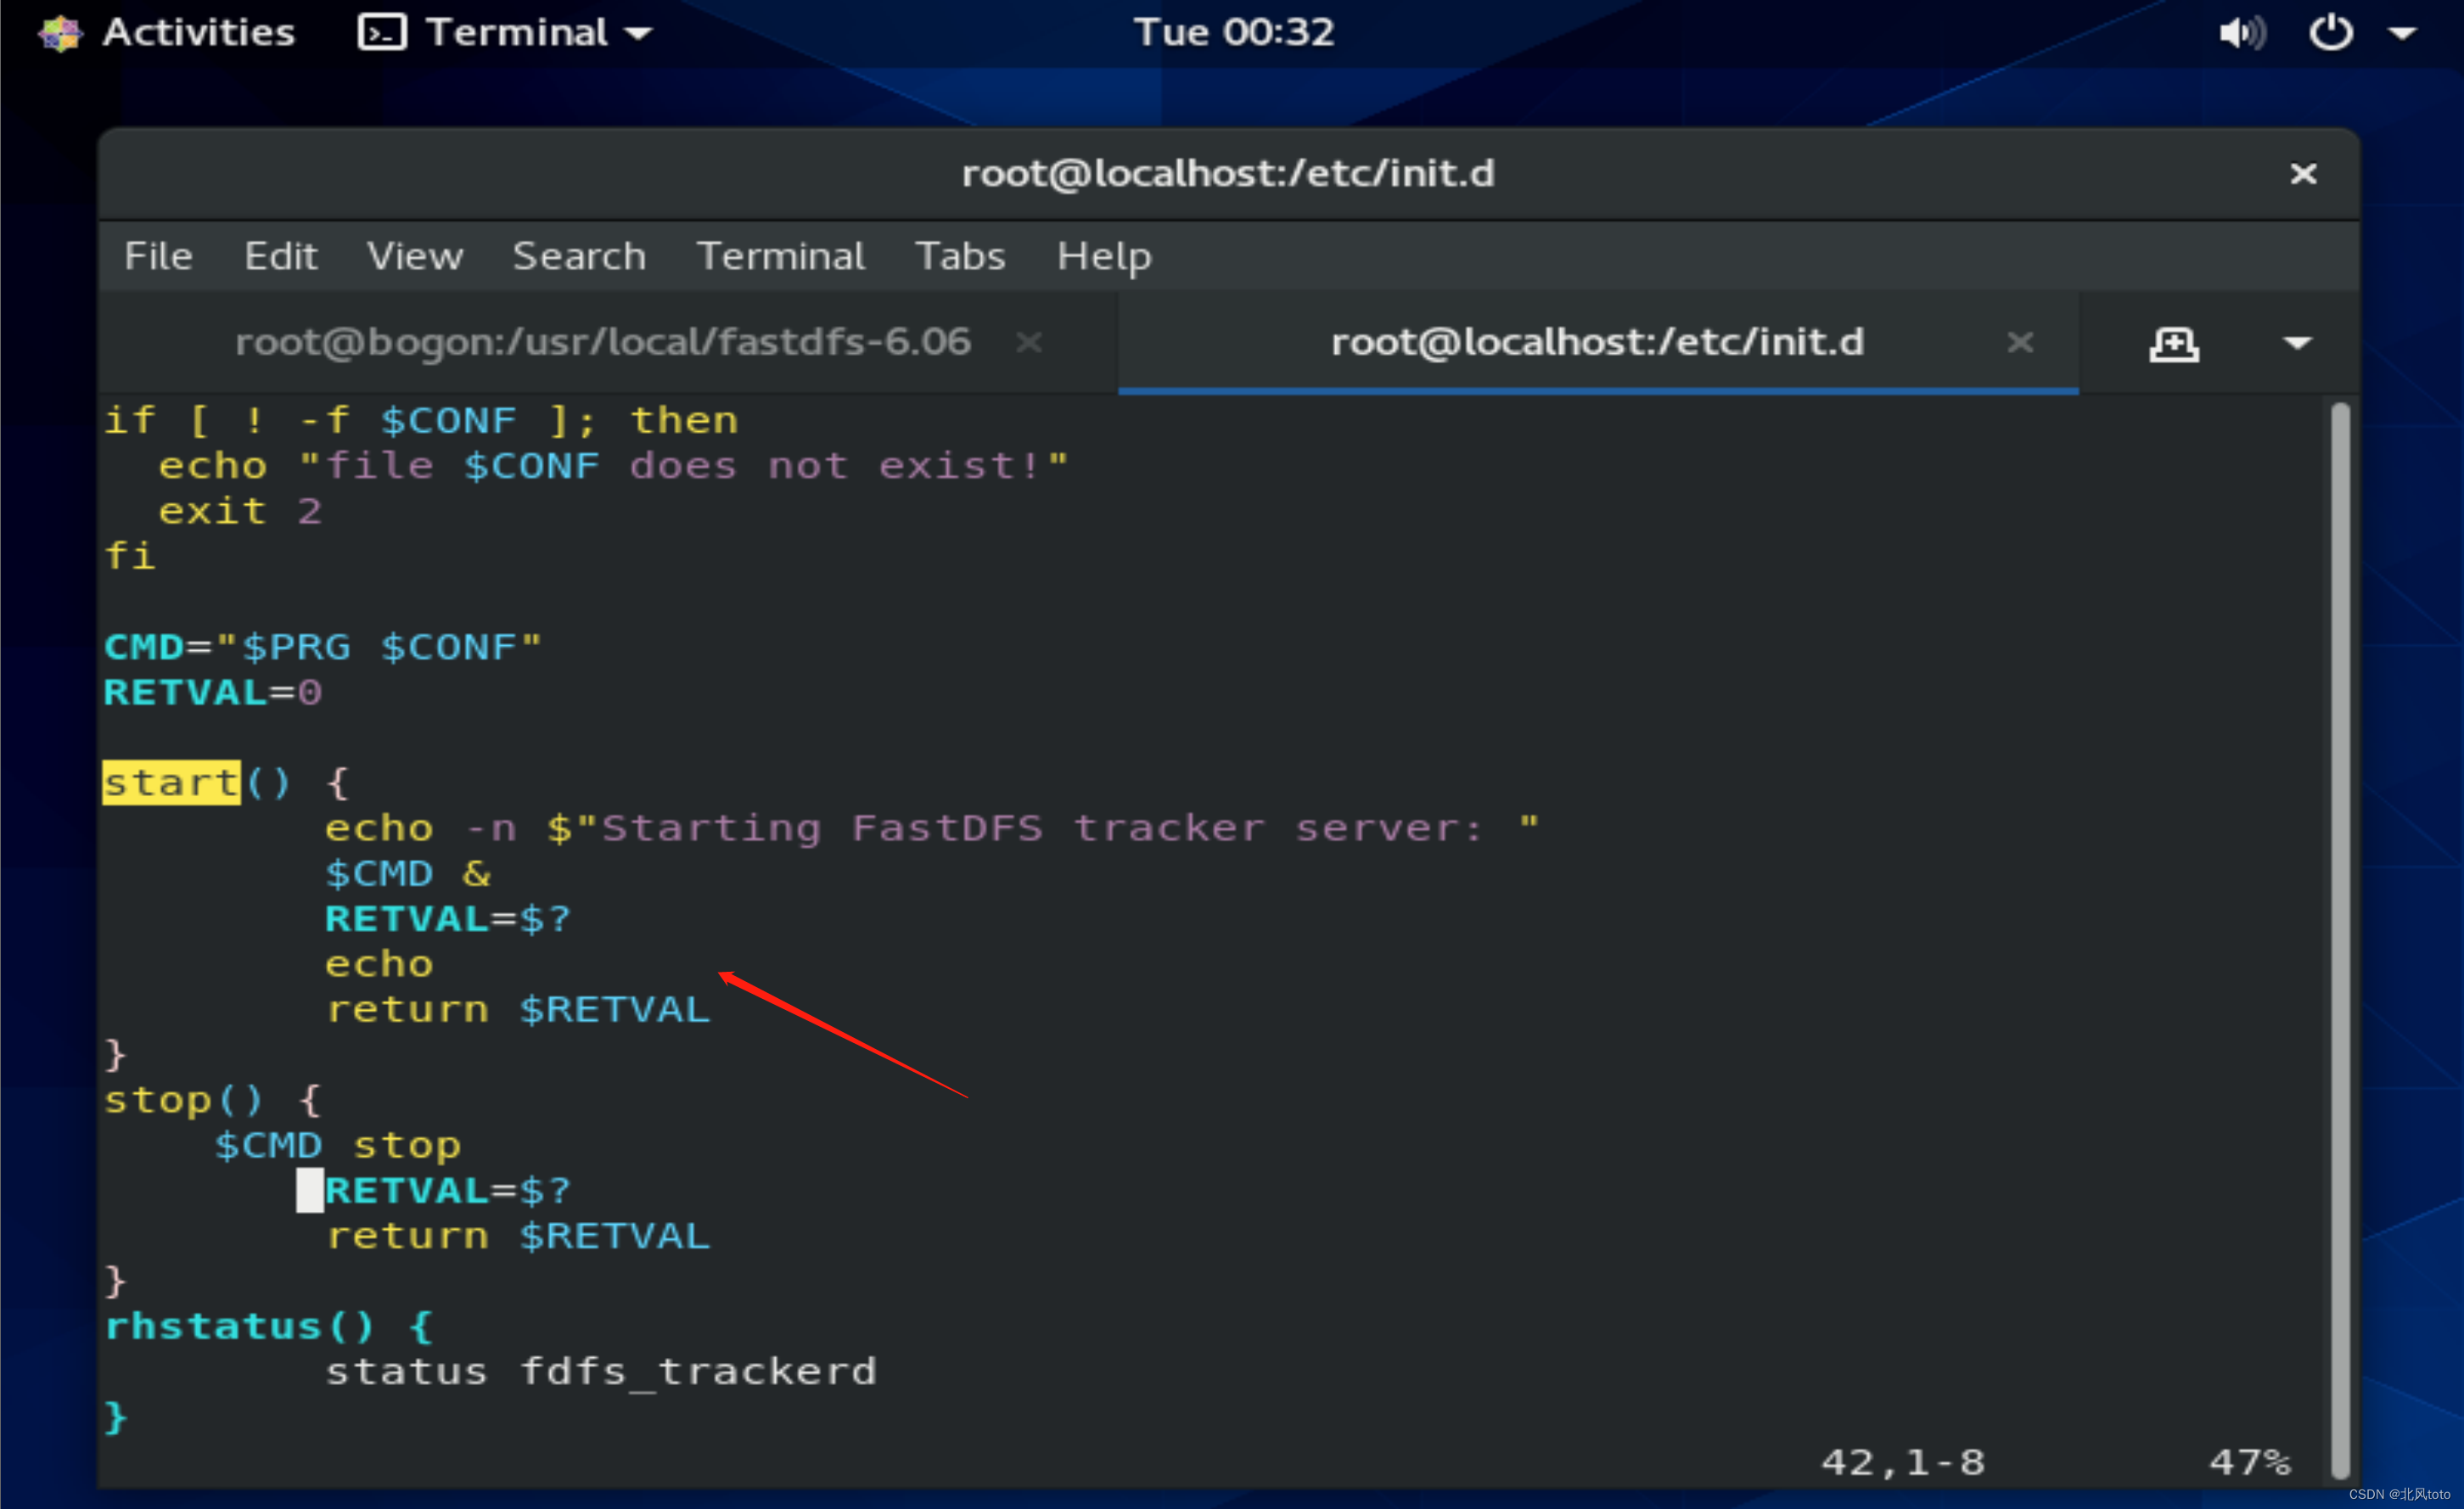Image resolution: width=2464 pixels, height=1509 pixels.
Task: Expand the Tabs menu in terminal
Action: coord(957,254)
